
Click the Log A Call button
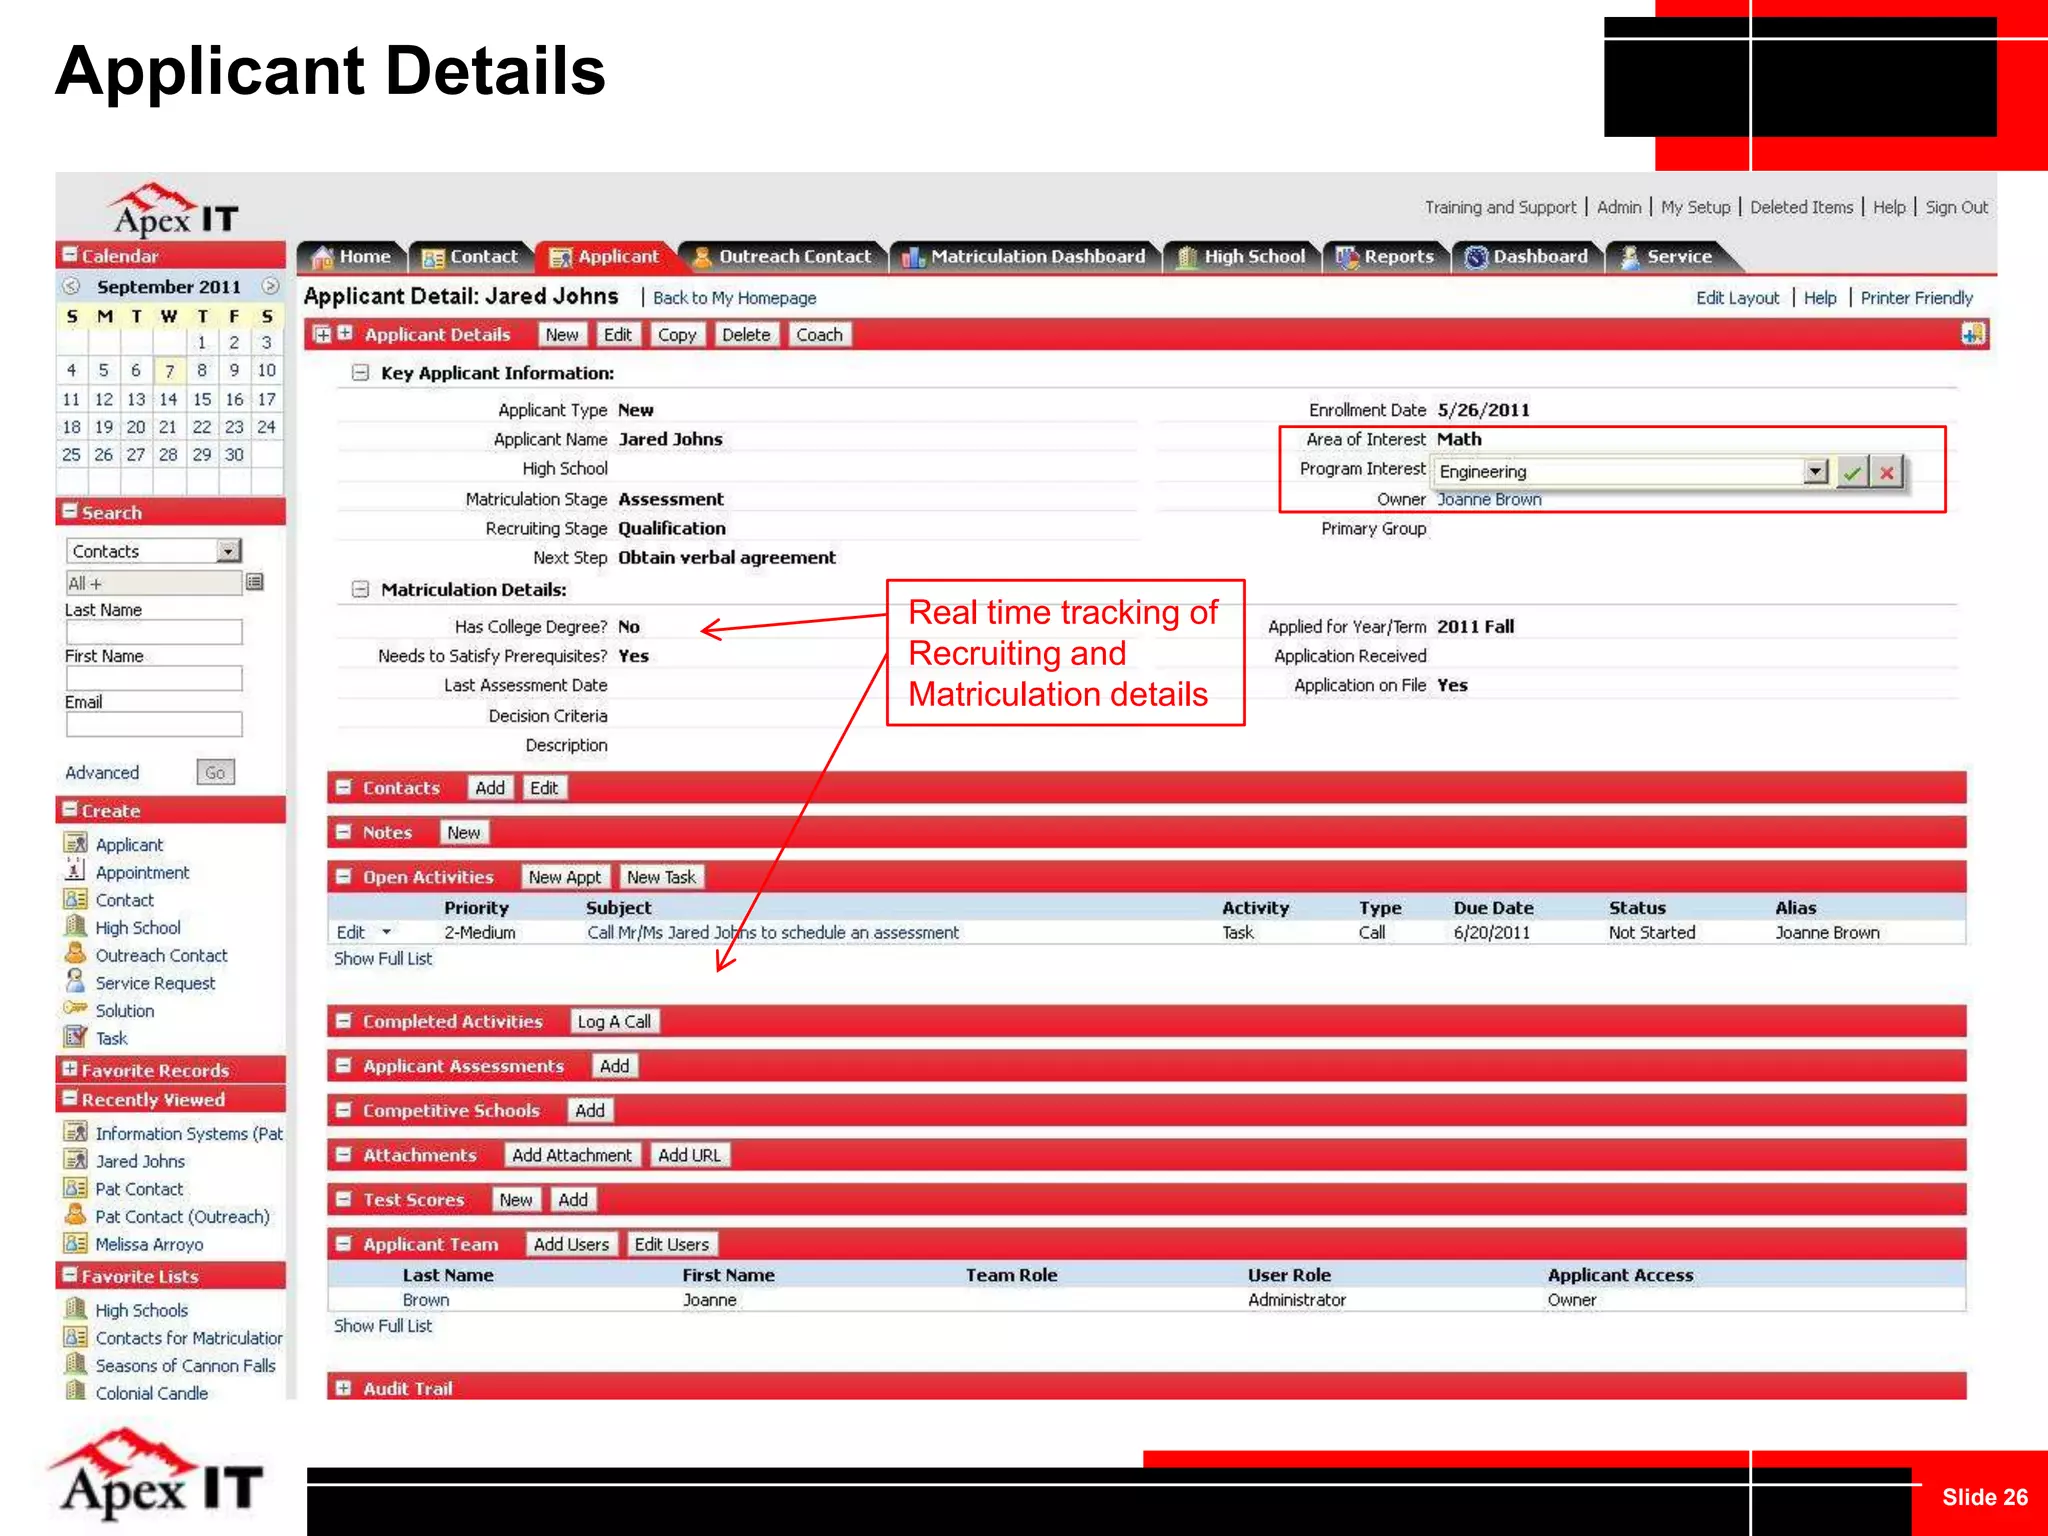tap(614, 1022)
